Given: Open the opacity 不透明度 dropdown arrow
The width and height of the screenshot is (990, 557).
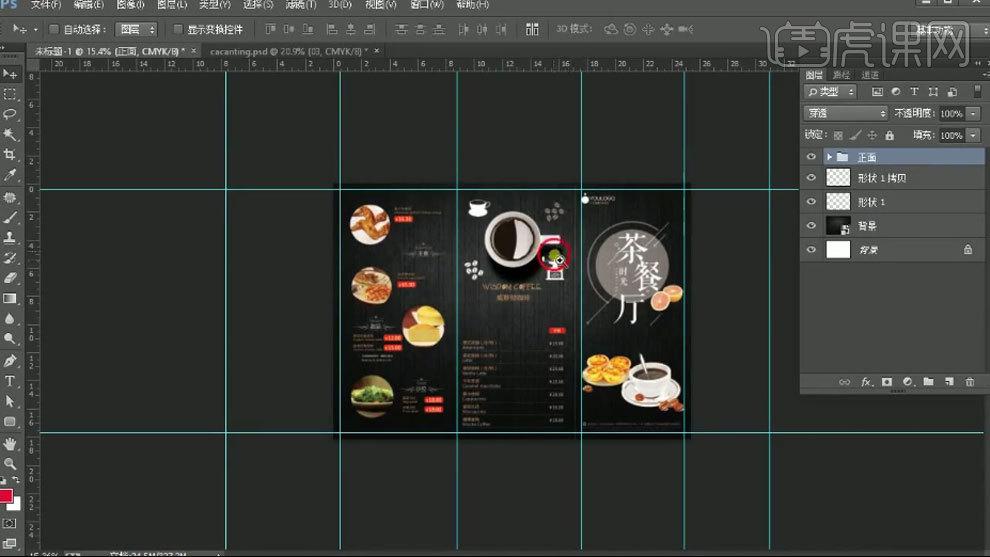Looking at the screenshot, I should coord(974,114).
